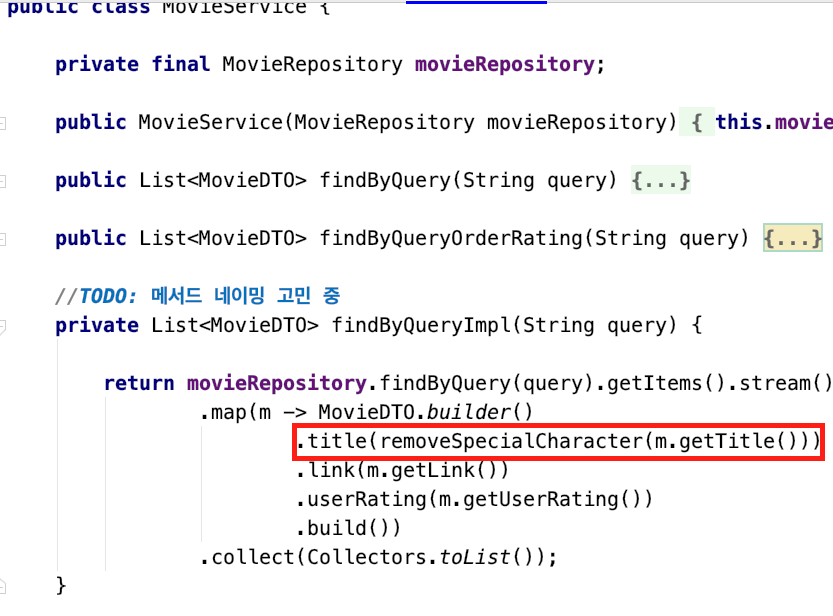
Task: Click the TODO comment text
Action: click(x=198, y=296)
